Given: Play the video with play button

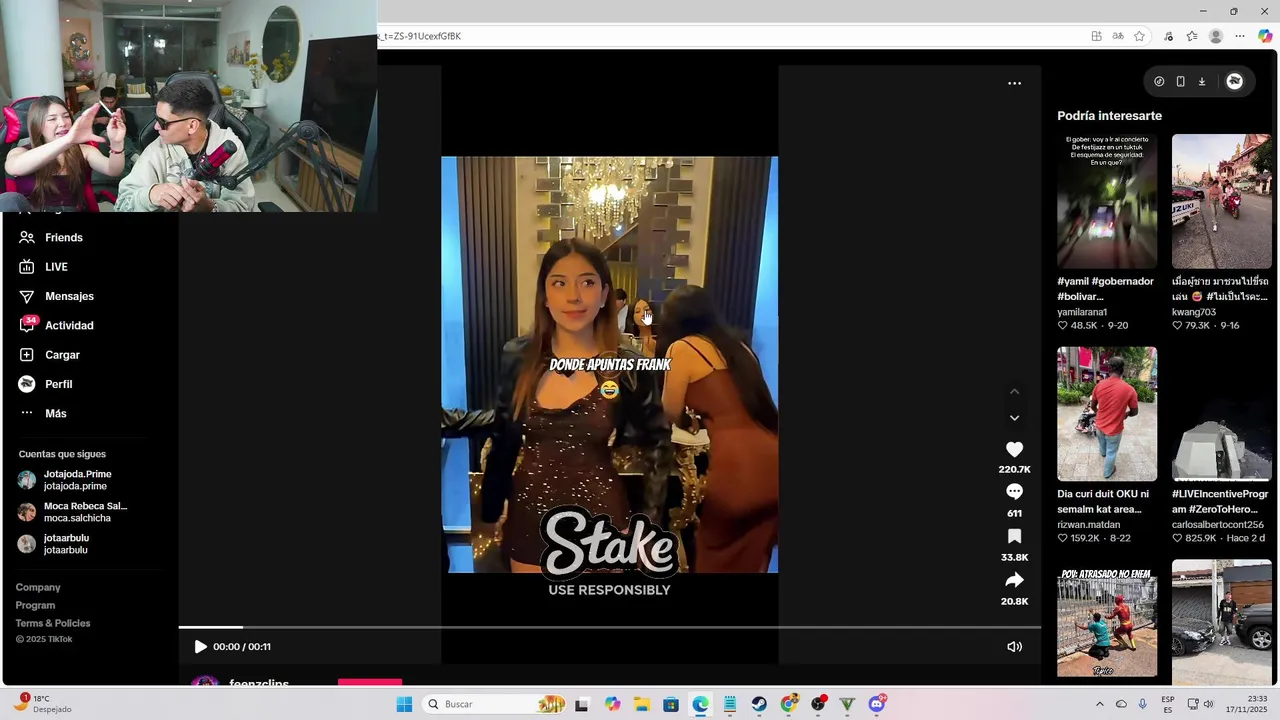Looking at the screenshot, I should 200,647.
